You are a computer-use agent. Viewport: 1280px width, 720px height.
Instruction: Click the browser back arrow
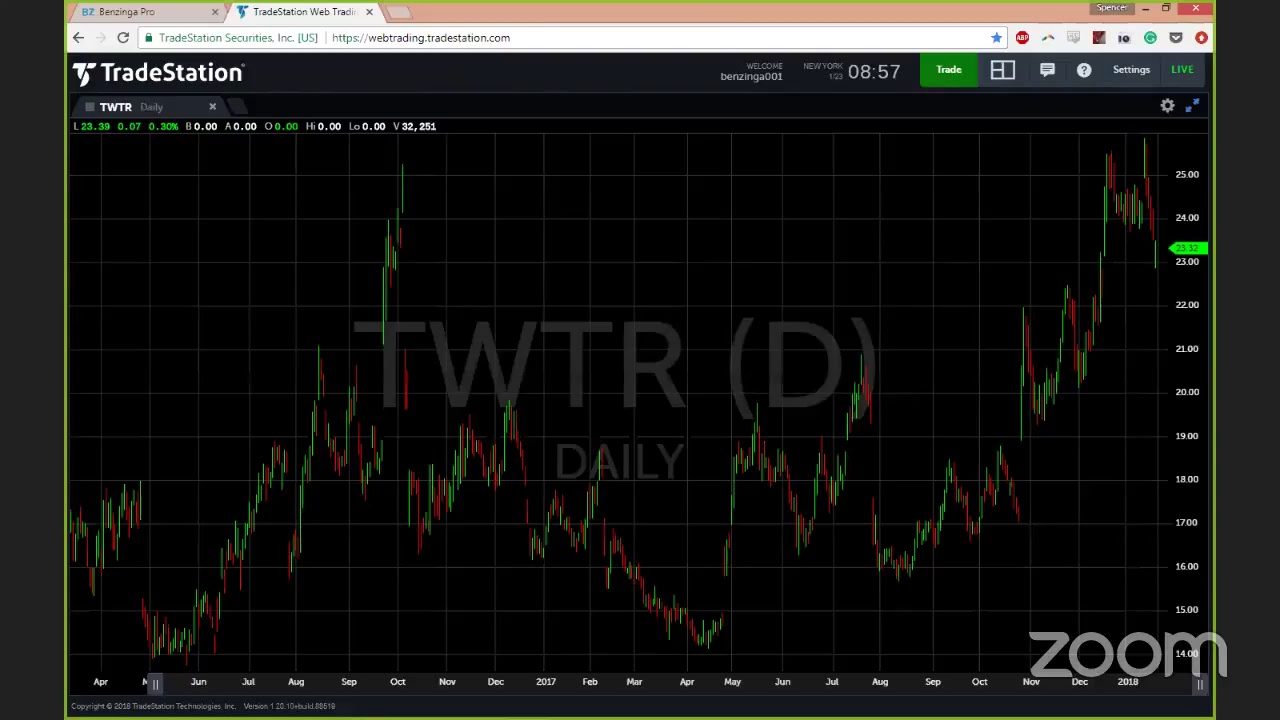tap(78, 38)
